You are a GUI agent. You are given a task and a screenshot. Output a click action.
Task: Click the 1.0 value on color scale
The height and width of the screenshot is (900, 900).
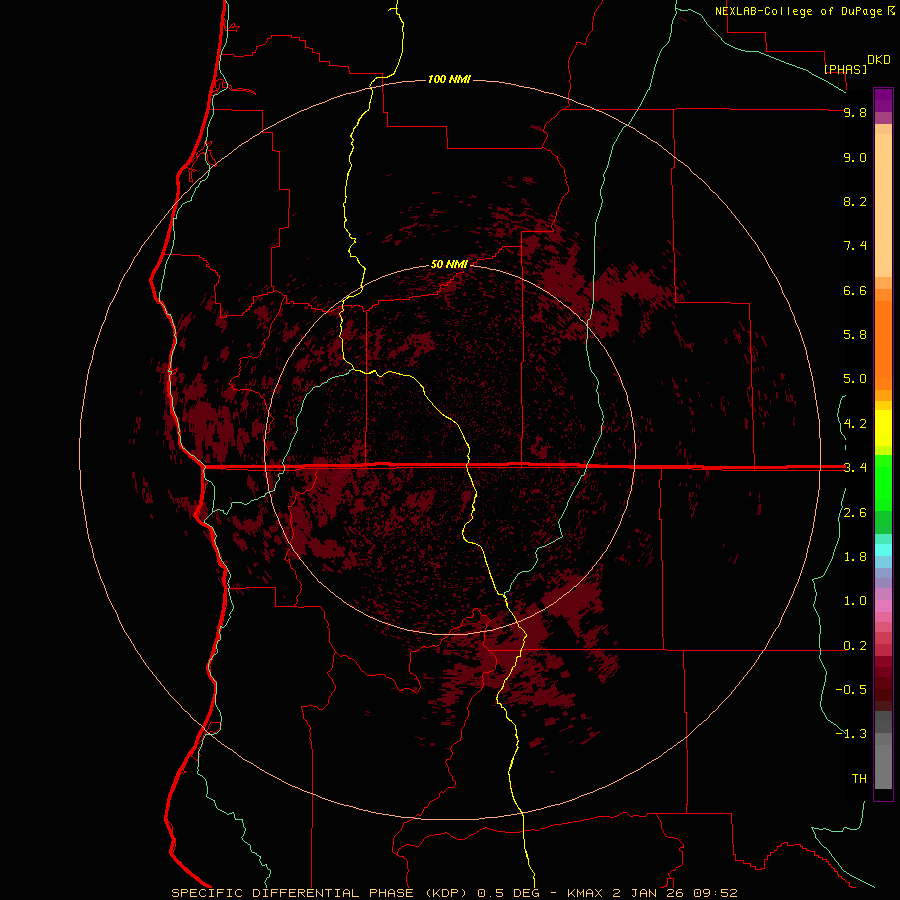855,601
